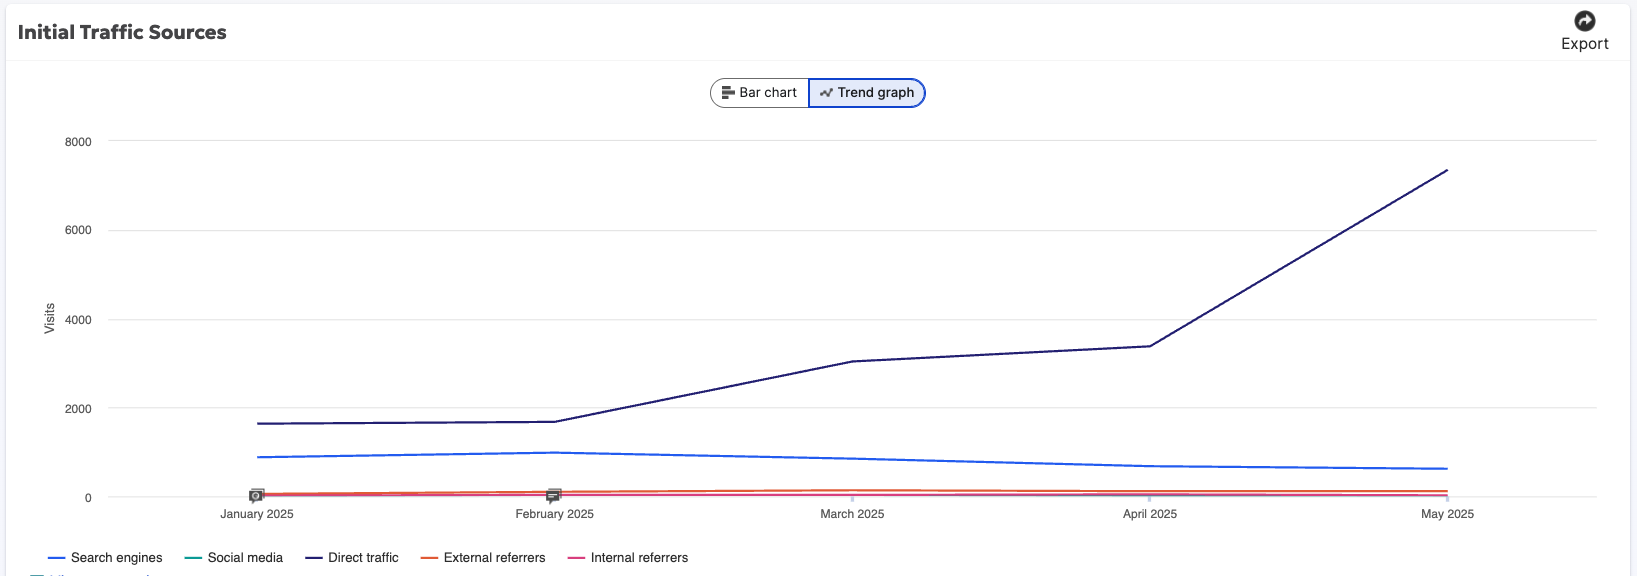
Task: Click the Direct traffic peak at May 2025
Action: tap(1447, 171)
